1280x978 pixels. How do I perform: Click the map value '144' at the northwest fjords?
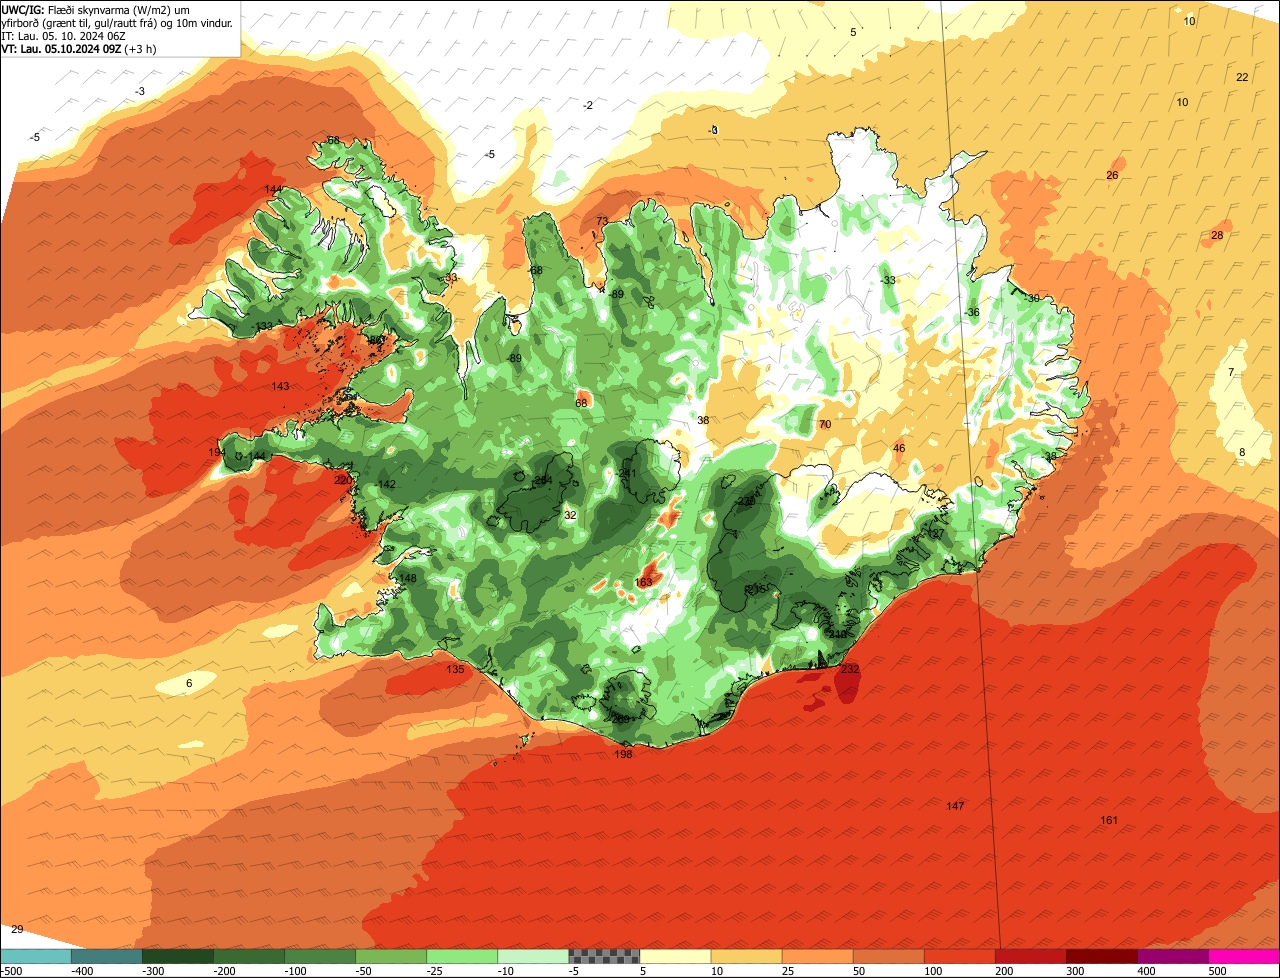(x=274, y=190)
